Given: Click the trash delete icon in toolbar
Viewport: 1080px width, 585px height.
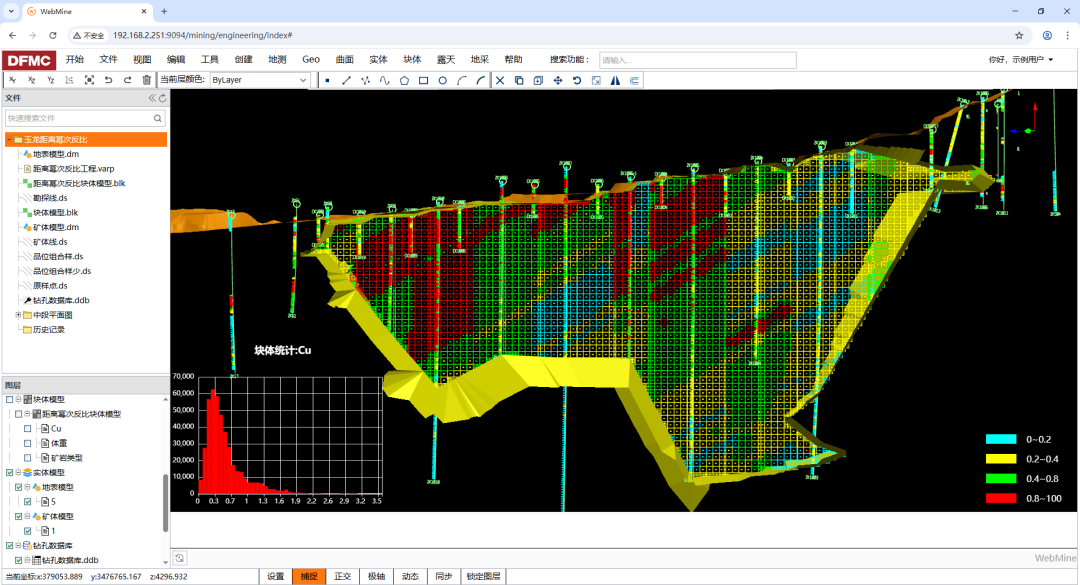Looking at the screenshot, I should 147,80.
